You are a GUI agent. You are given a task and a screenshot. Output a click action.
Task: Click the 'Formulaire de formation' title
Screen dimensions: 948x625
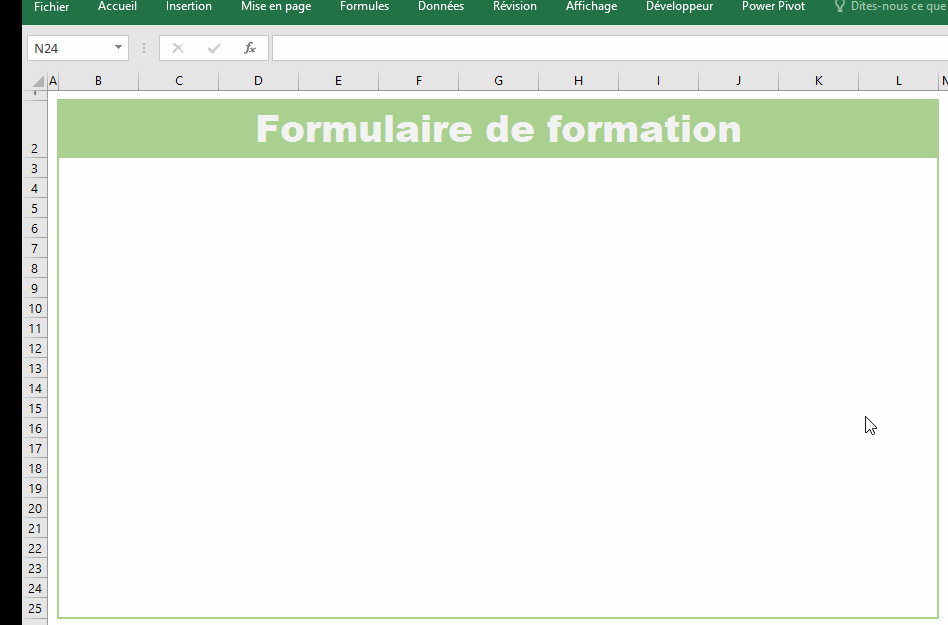[498, 129]
